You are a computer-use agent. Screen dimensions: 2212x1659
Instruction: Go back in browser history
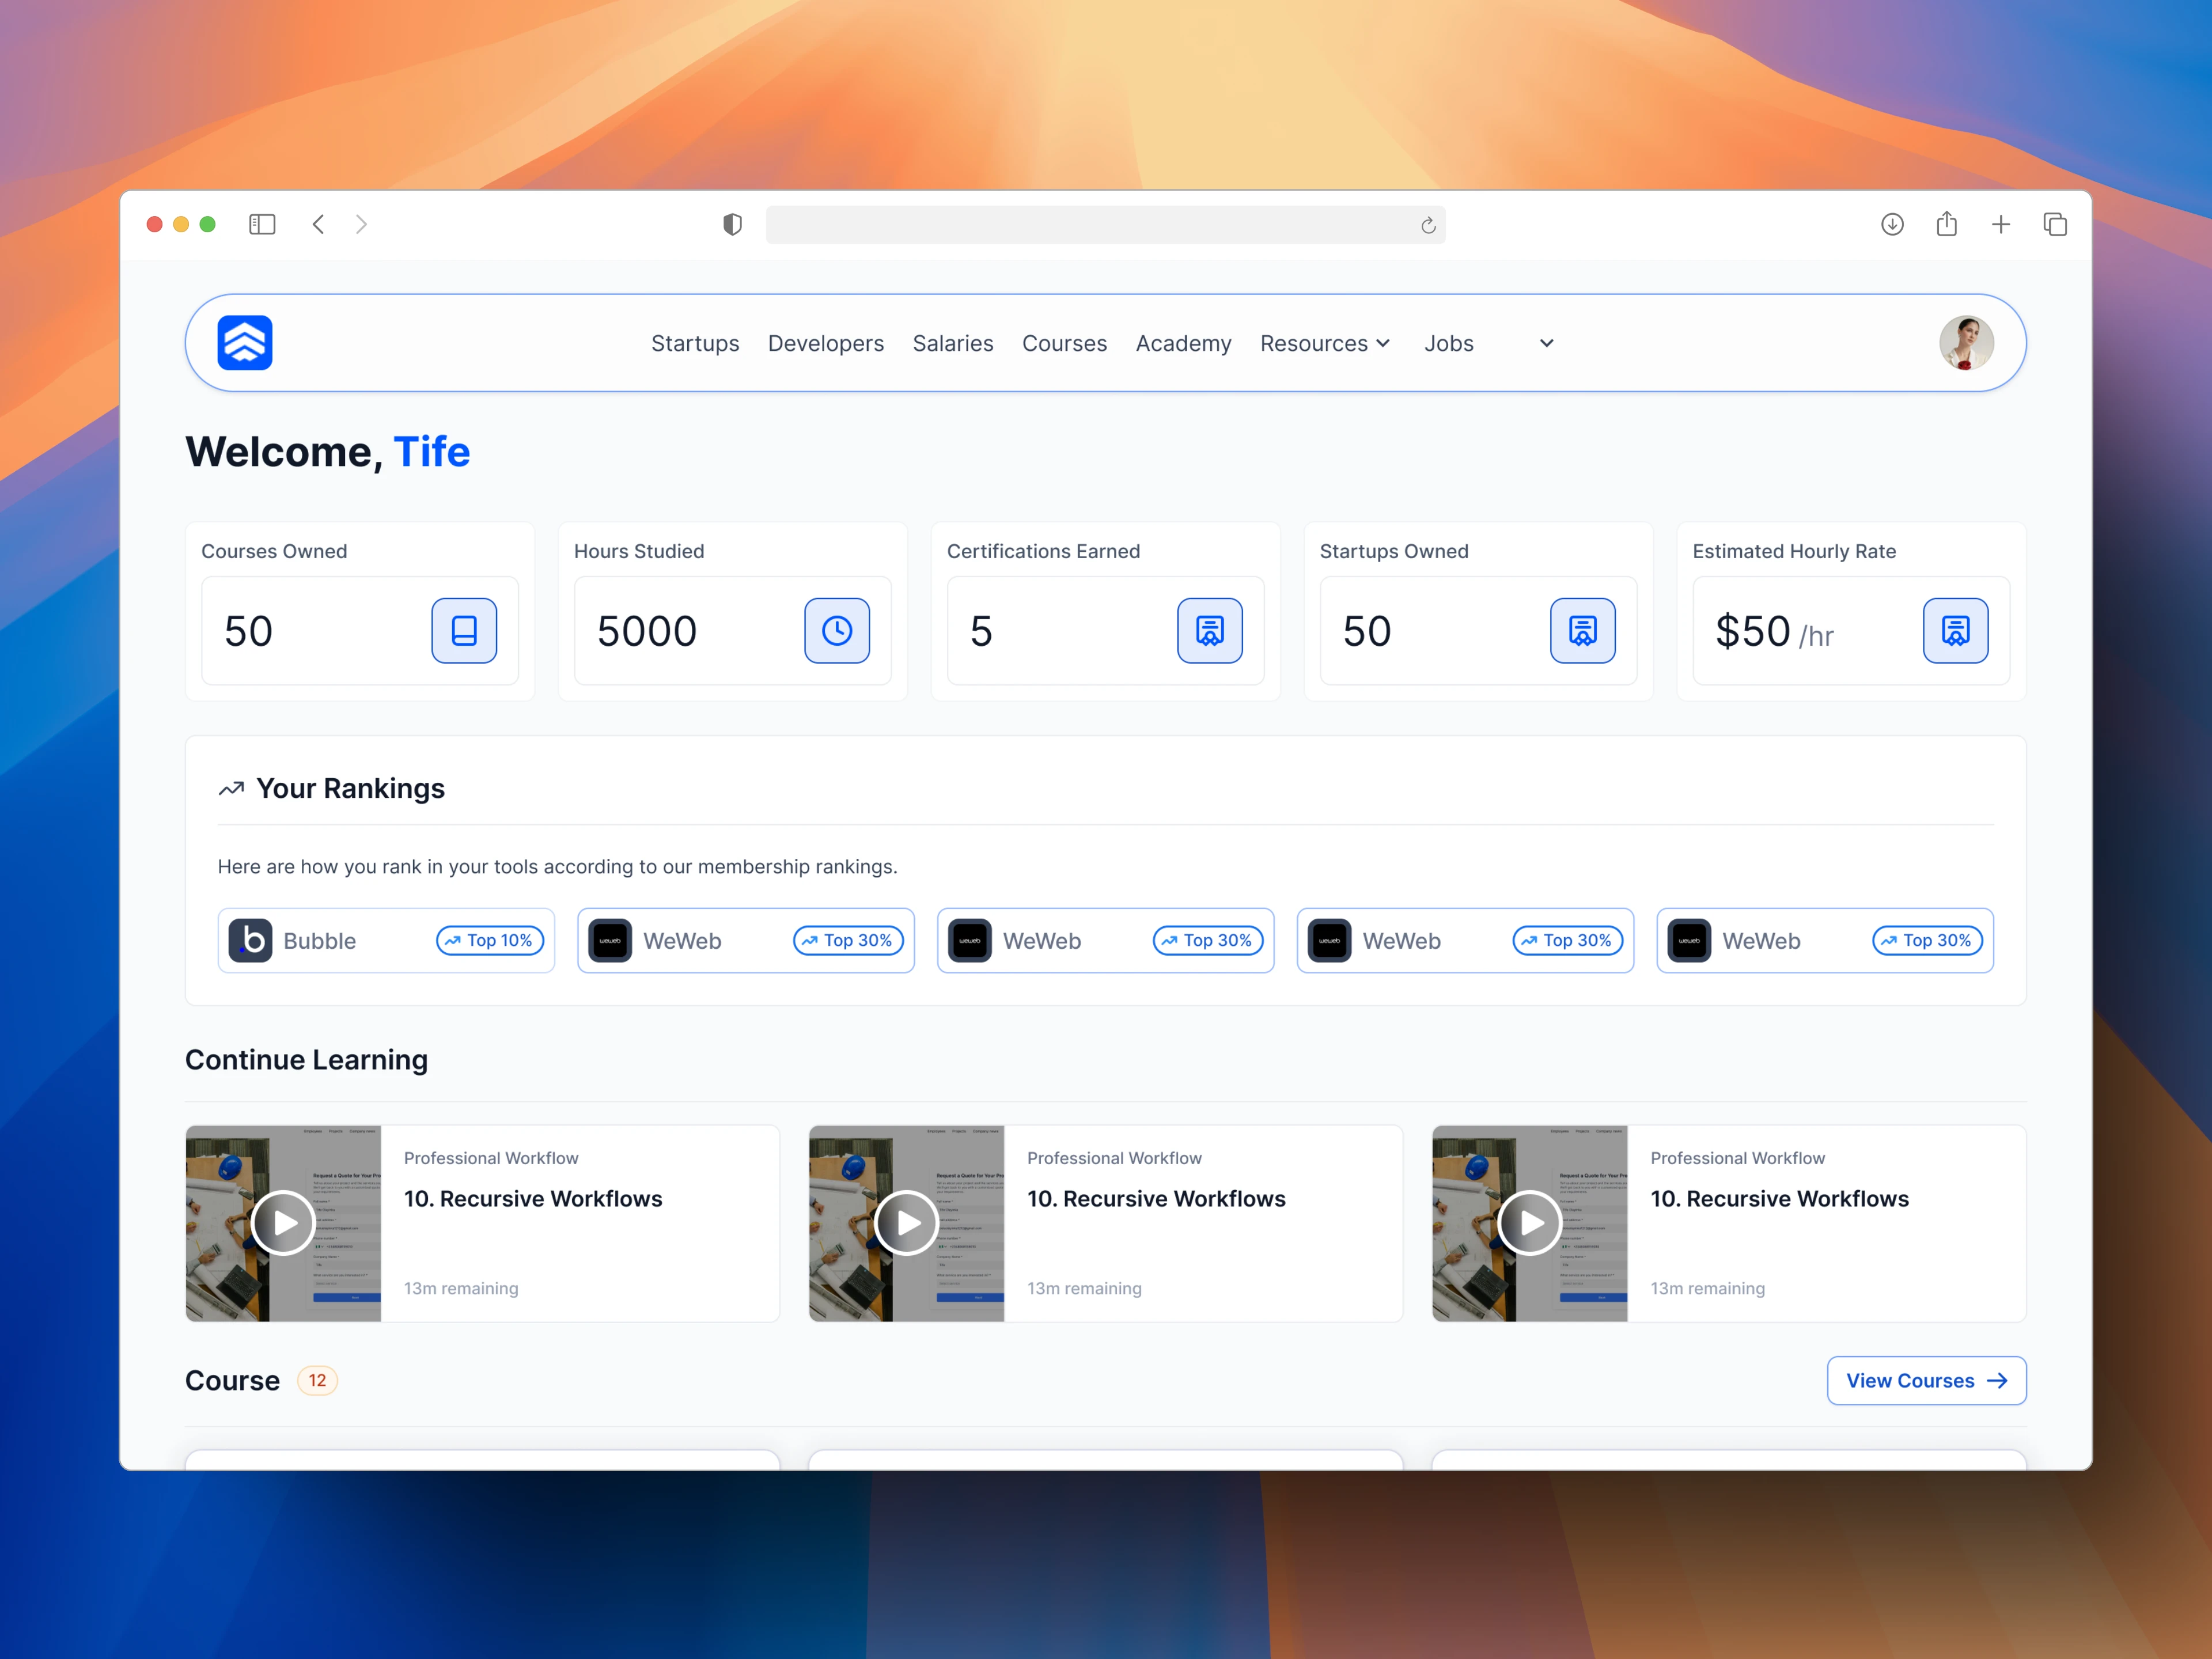[x=318, y=224]
